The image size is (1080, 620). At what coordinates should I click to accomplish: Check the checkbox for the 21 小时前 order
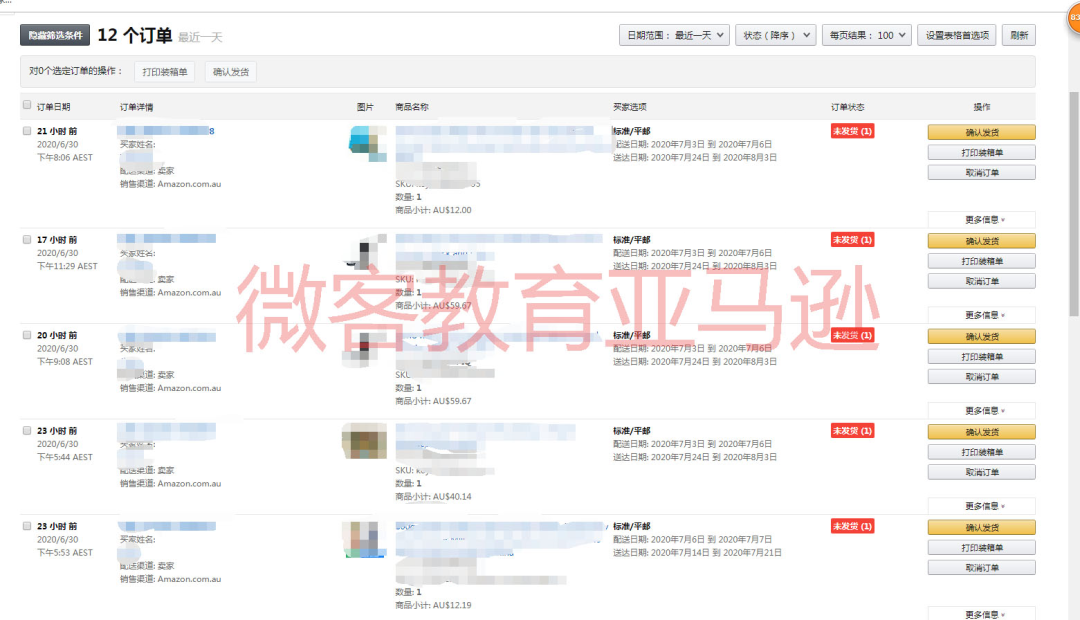[27, 130]
